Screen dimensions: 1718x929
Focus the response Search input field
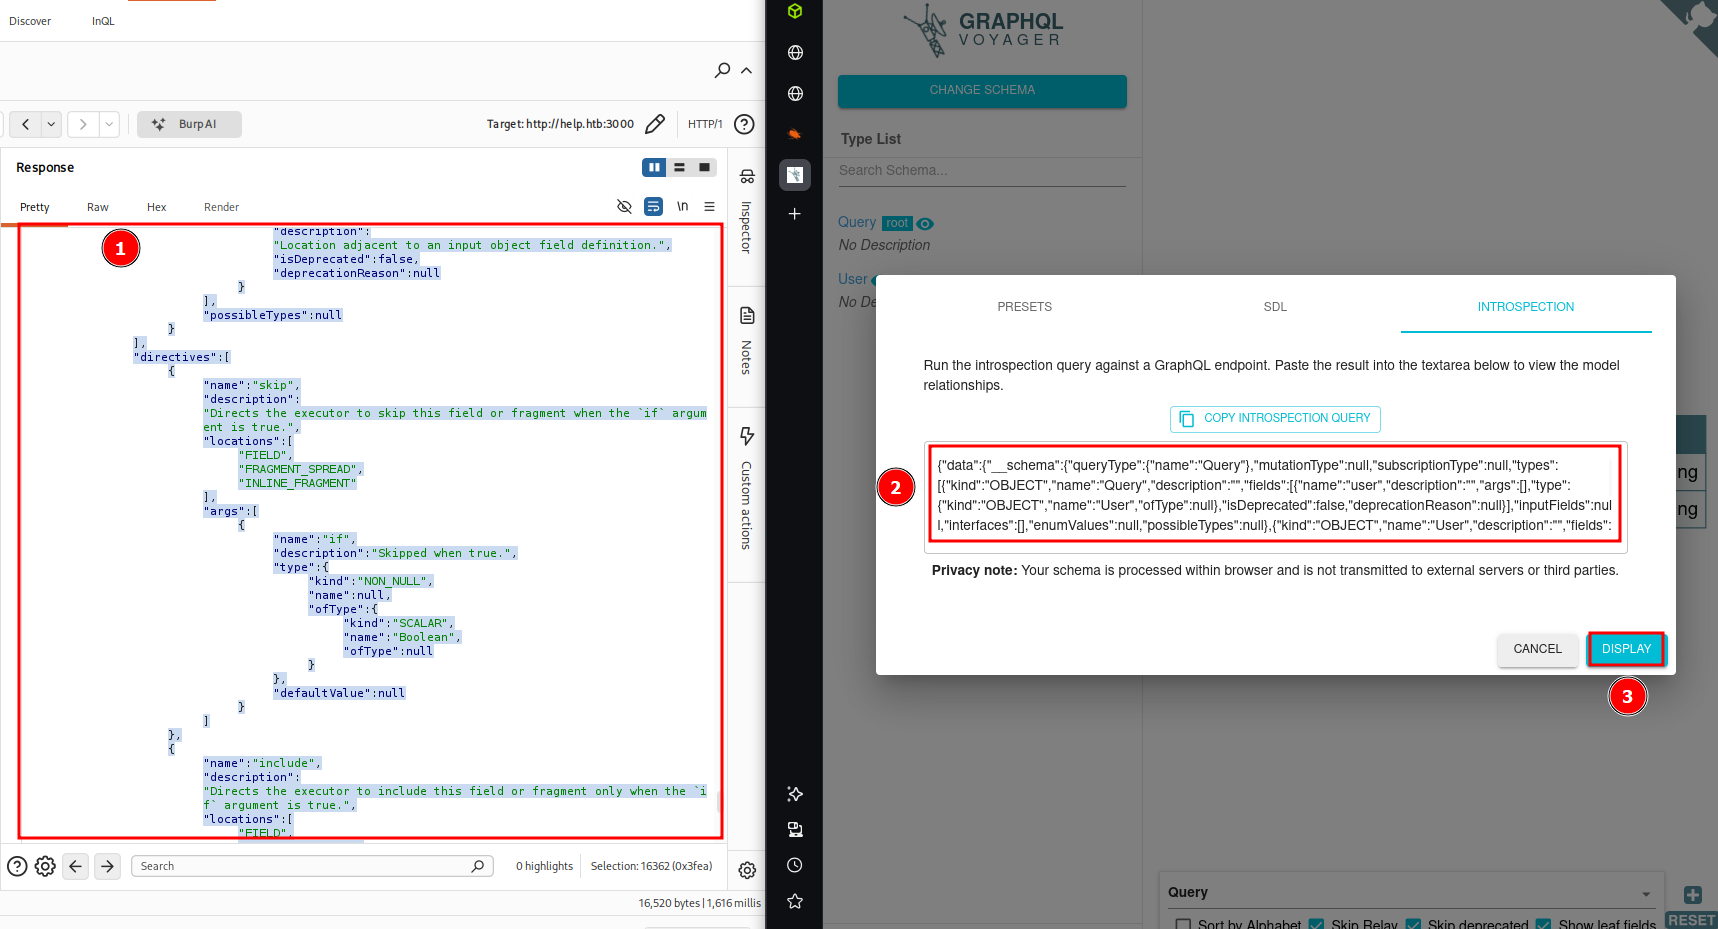coord(312,866)
